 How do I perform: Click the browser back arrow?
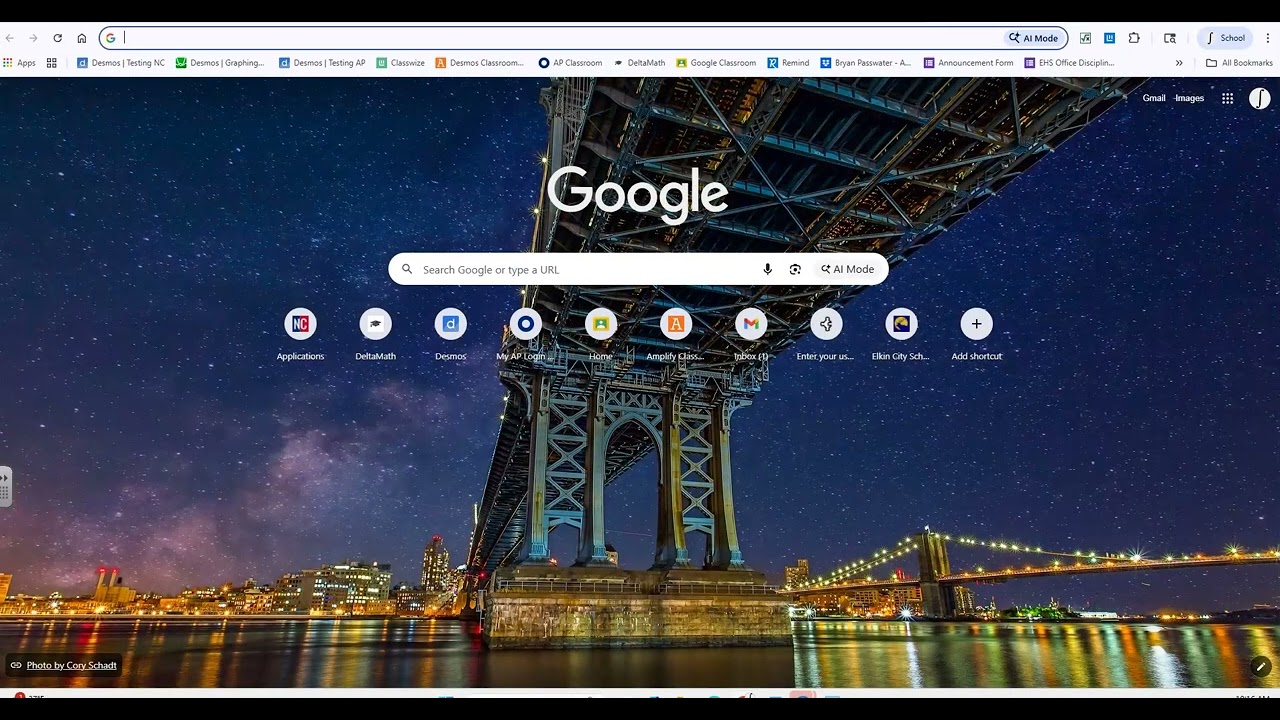(x=10, y=38)
